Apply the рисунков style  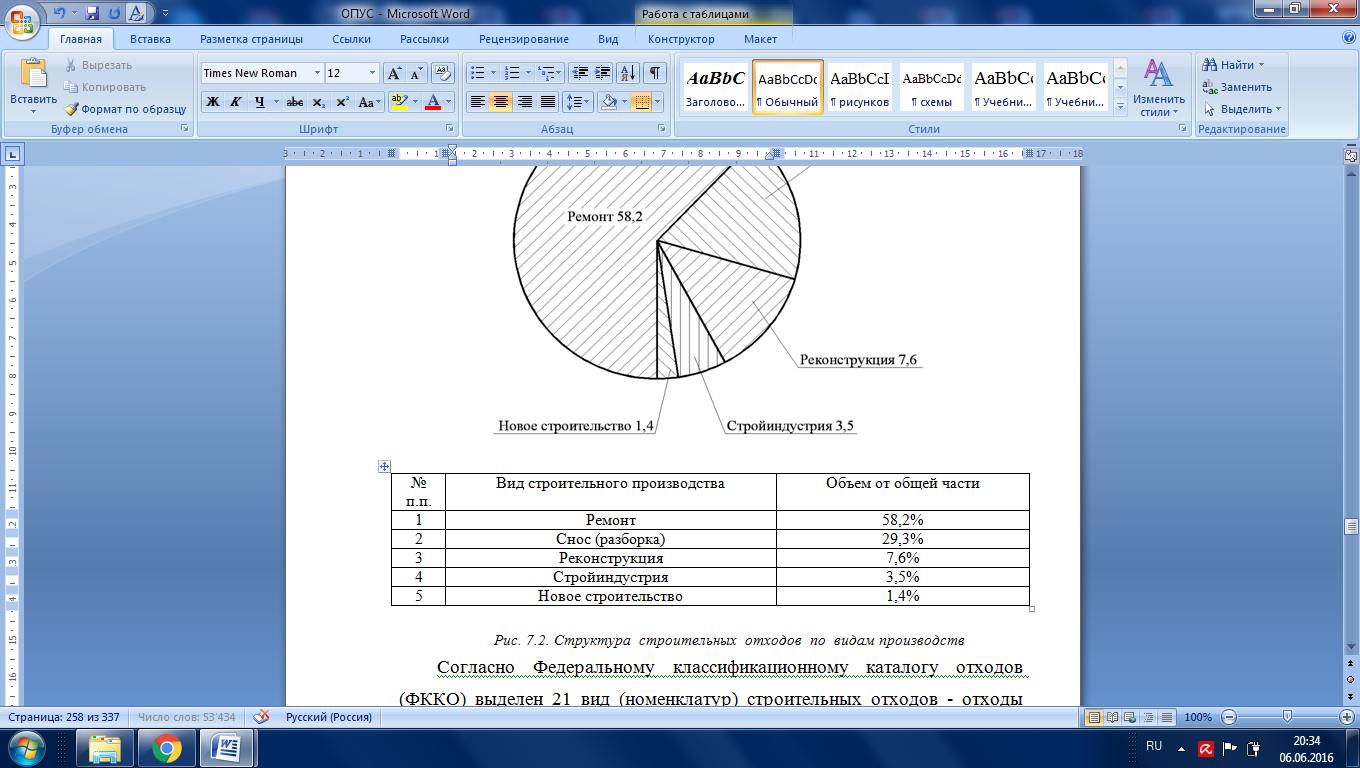[860, 87]
